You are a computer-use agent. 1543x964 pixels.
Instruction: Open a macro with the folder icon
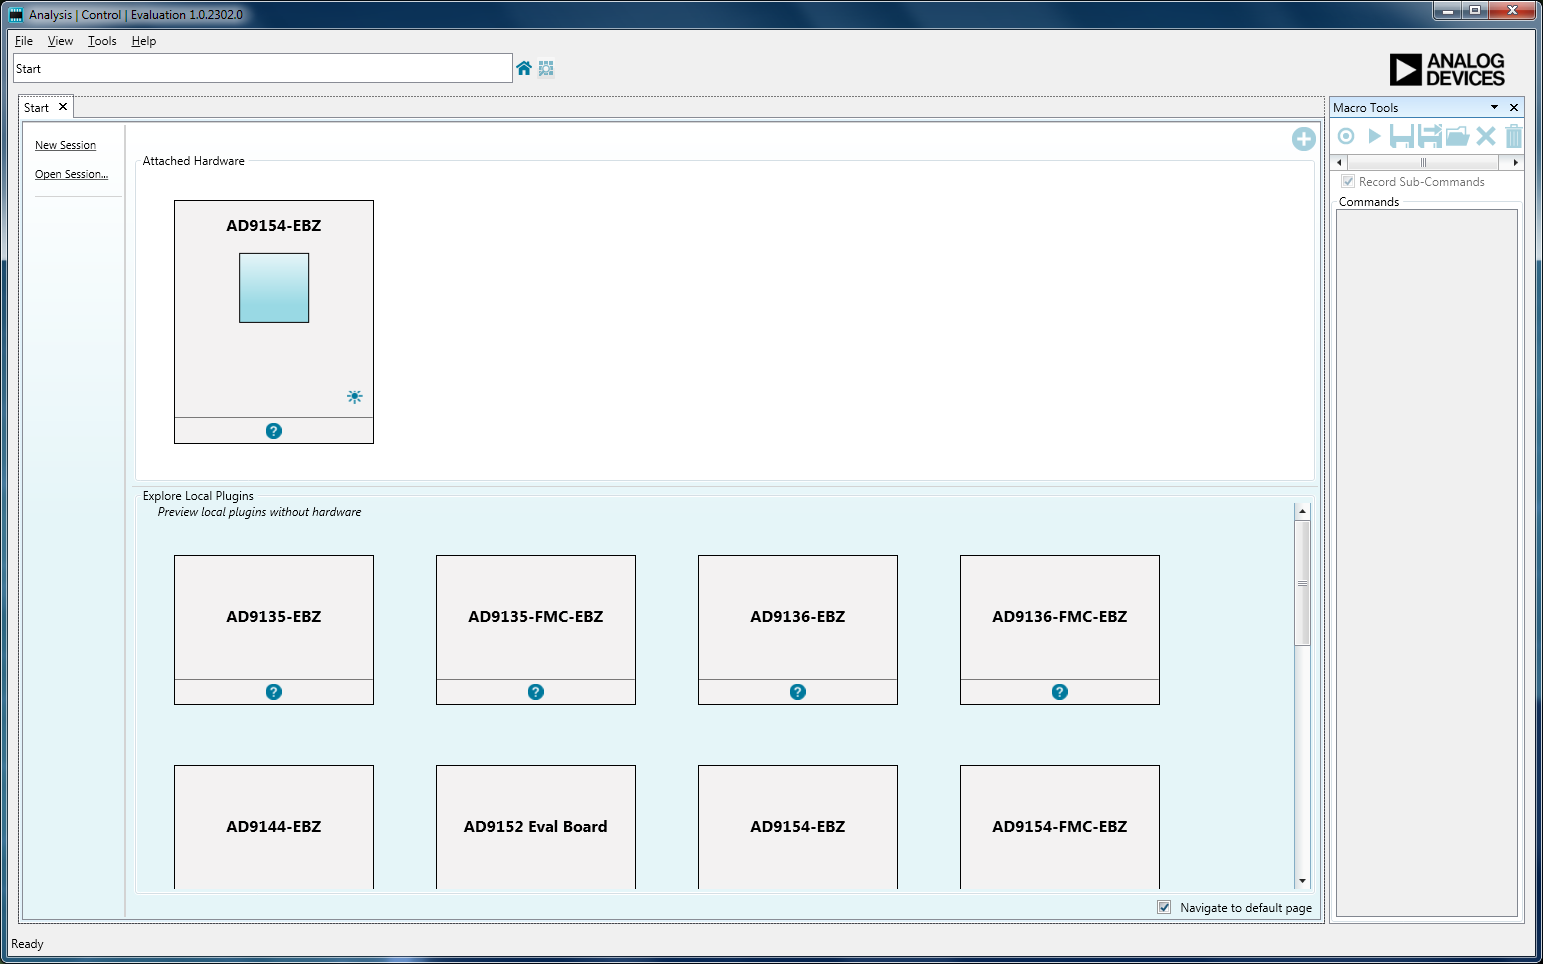tap(1457, 136)
